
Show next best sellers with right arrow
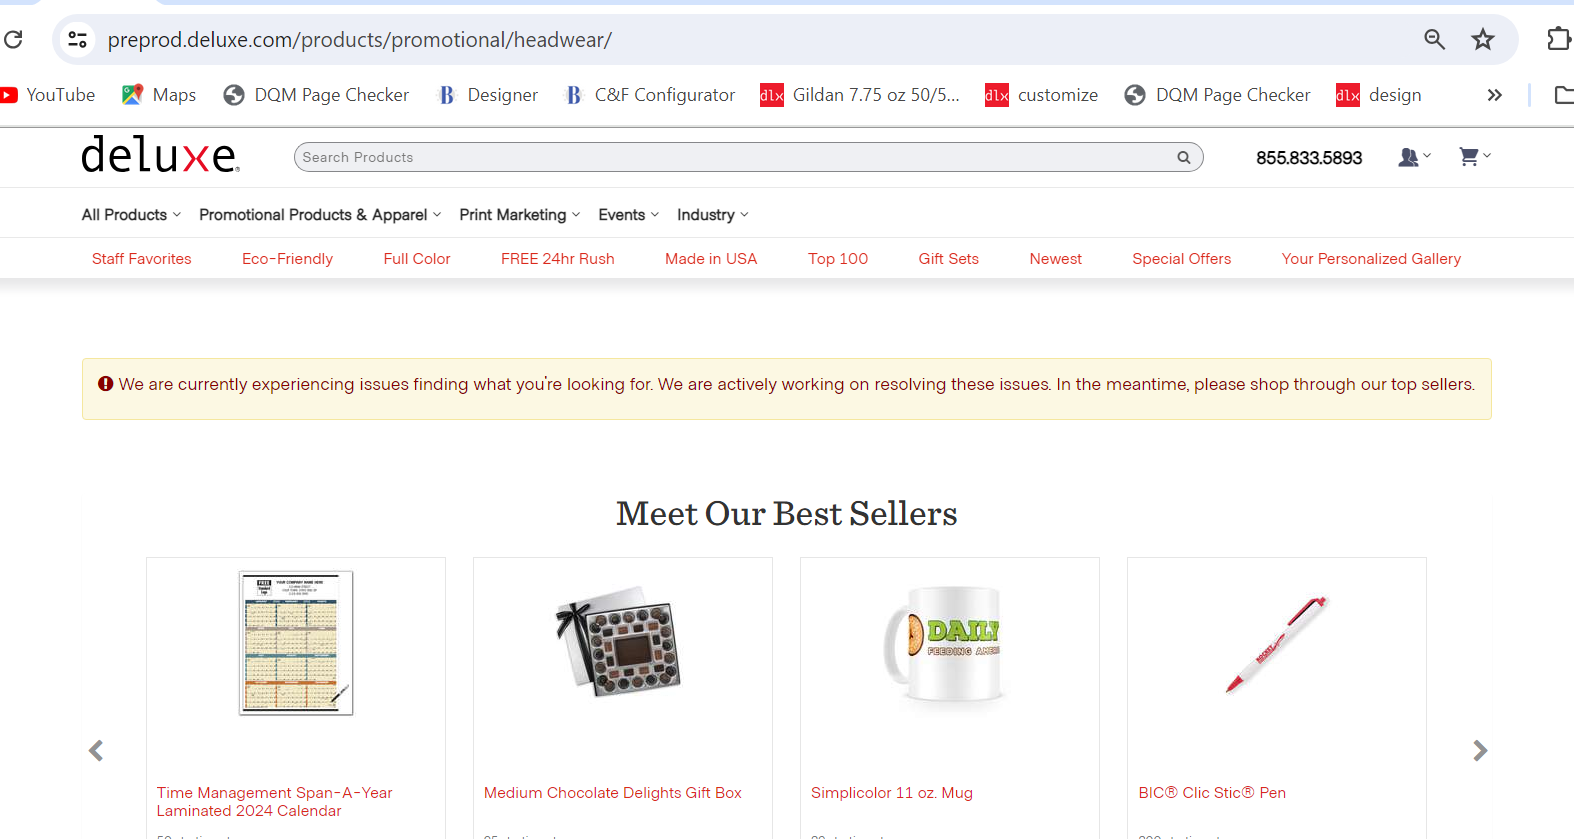pos(1480,750)
